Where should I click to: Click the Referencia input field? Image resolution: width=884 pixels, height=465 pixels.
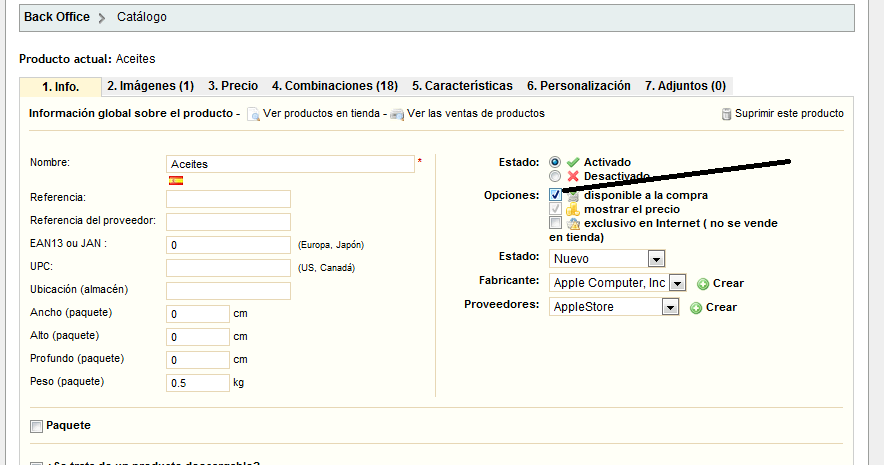click(228, 199)
